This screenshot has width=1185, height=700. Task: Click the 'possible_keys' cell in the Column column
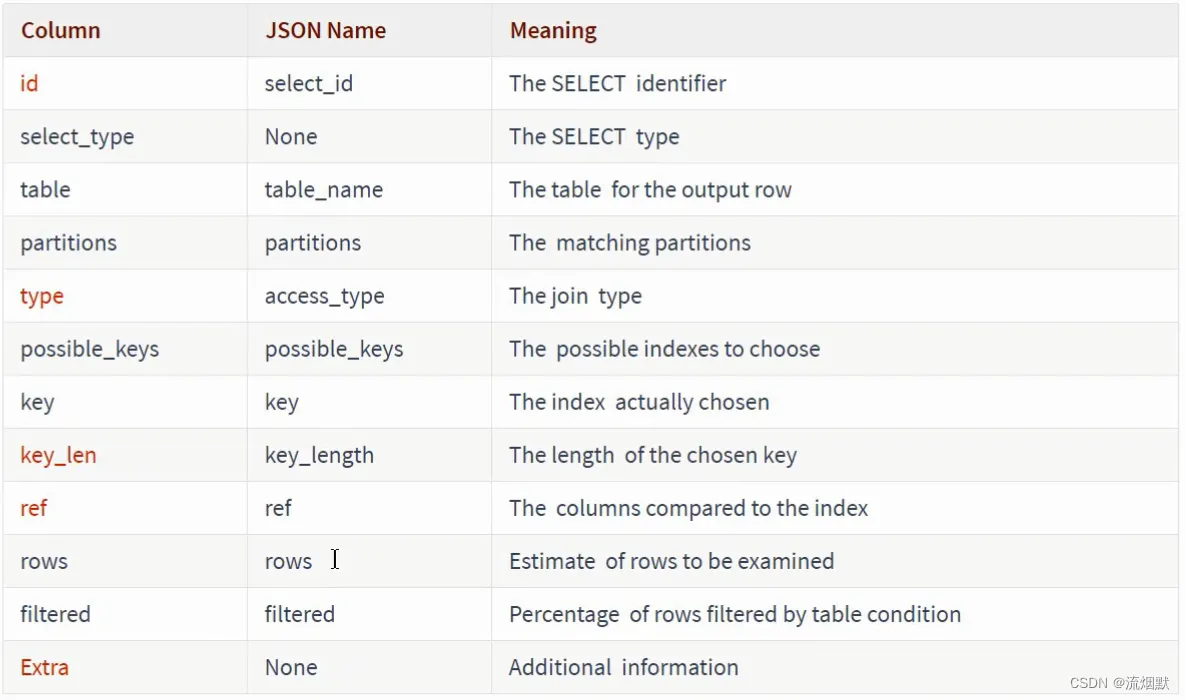pos(89,350)
